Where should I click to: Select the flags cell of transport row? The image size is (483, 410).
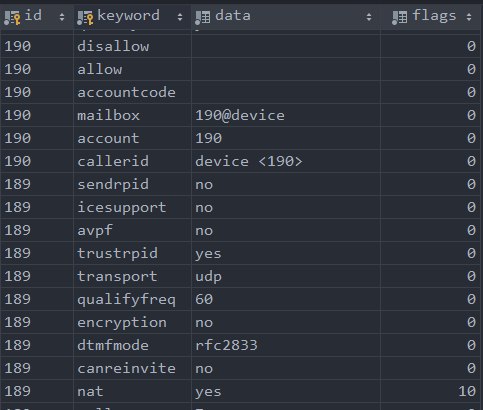(430, 276)
